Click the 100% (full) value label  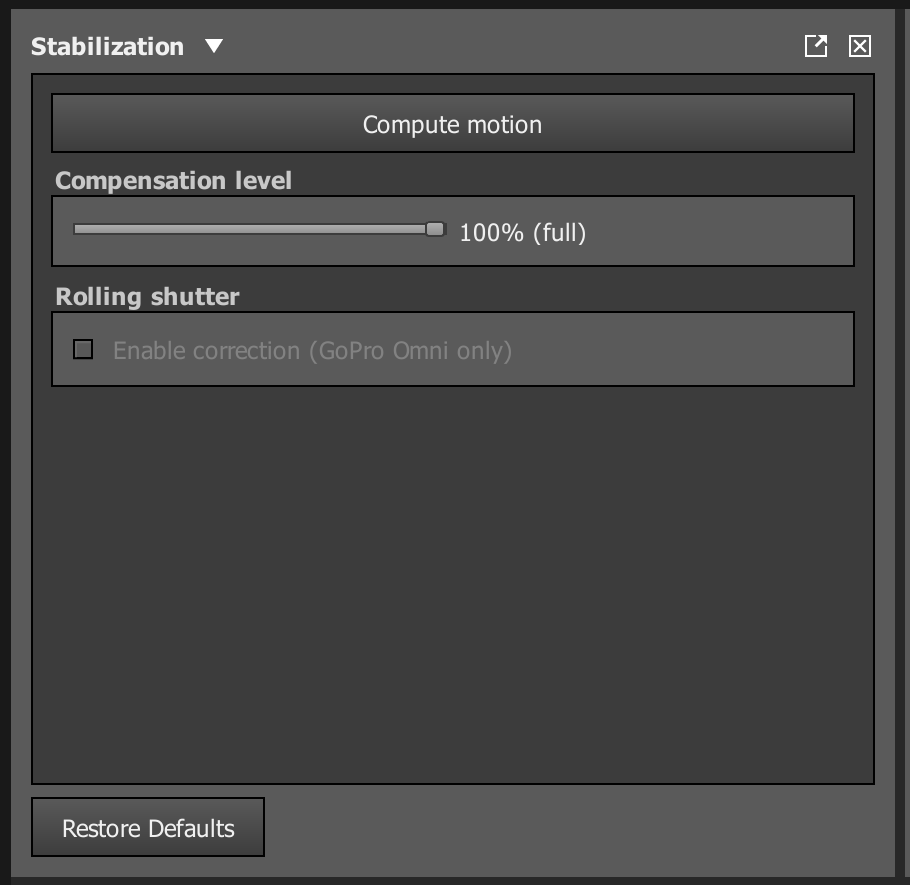tap(524, 232)
